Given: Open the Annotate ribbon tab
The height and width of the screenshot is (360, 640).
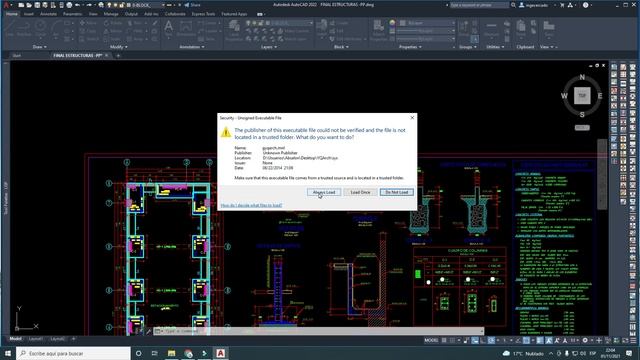Looking at the screenshot, I should pos(48,14).
